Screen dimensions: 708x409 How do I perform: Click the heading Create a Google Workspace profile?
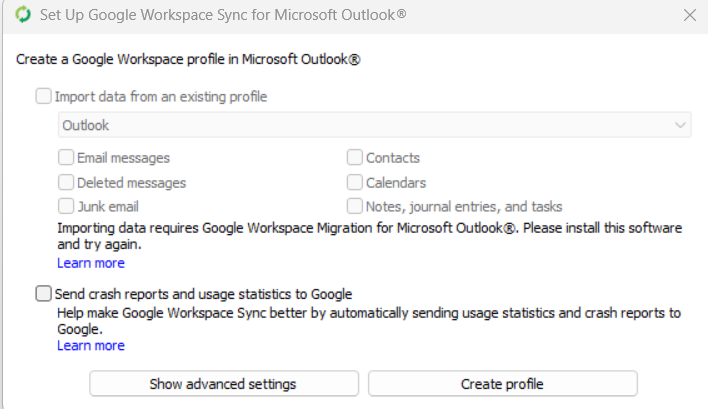point(188,59)
